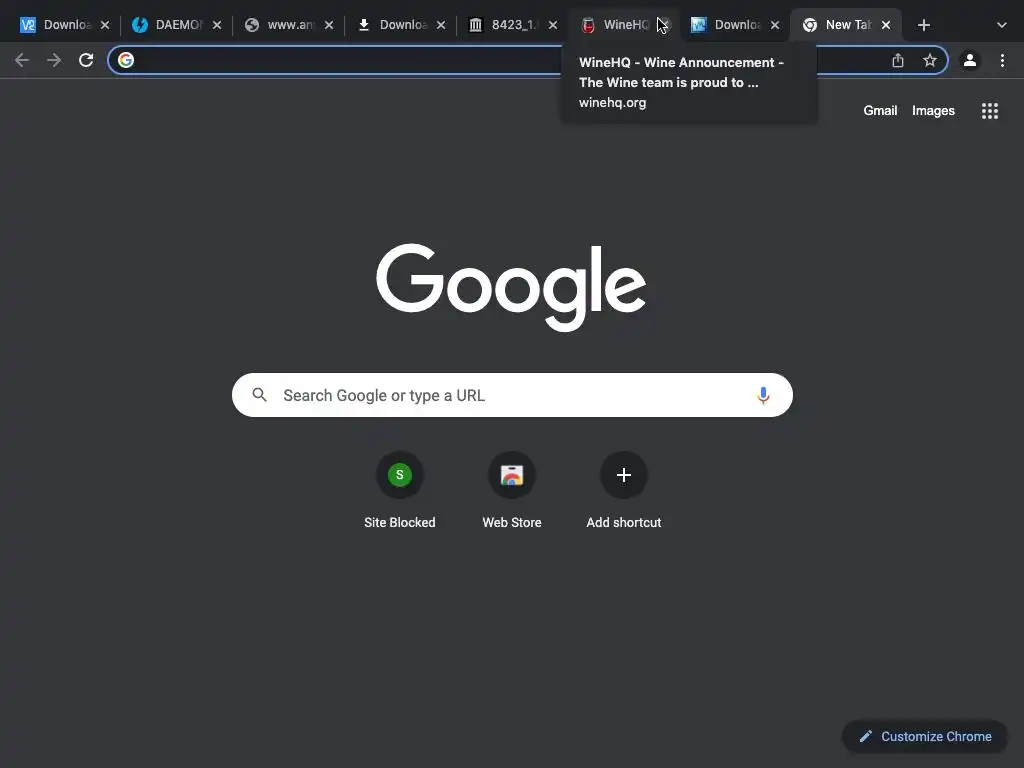Close the New Tab tab
1024x768 pixels.
click(x=886, y=25)
